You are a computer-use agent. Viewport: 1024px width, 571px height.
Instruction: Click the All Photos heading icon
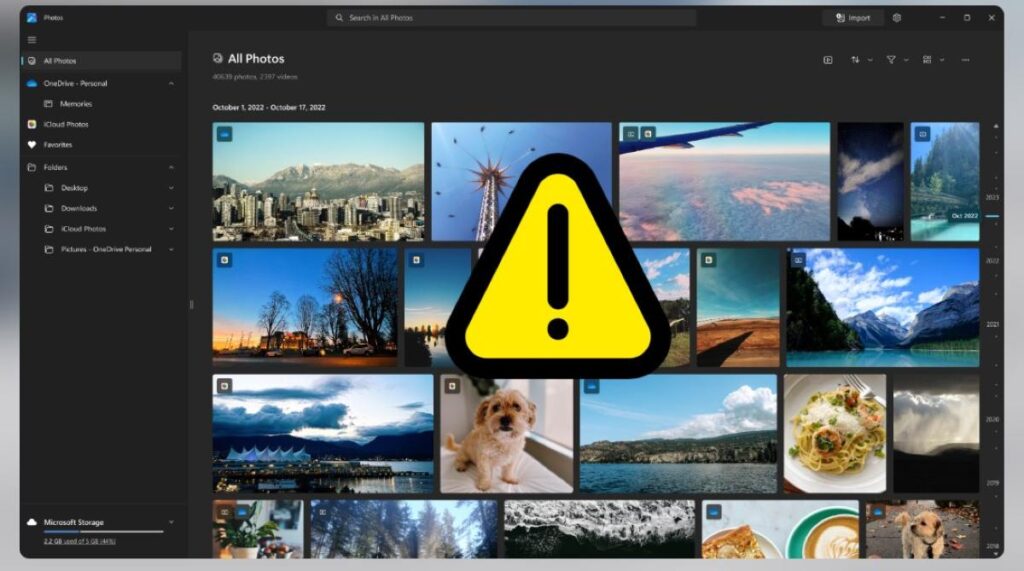pyautogui.click(x=217, y=58)
